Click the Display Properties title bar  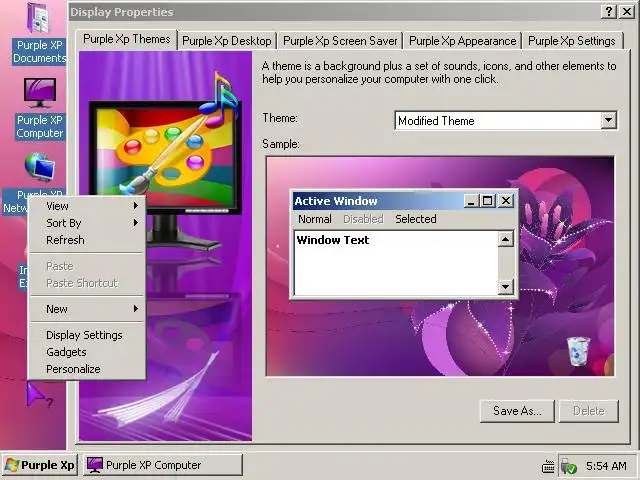coord(334,12)
